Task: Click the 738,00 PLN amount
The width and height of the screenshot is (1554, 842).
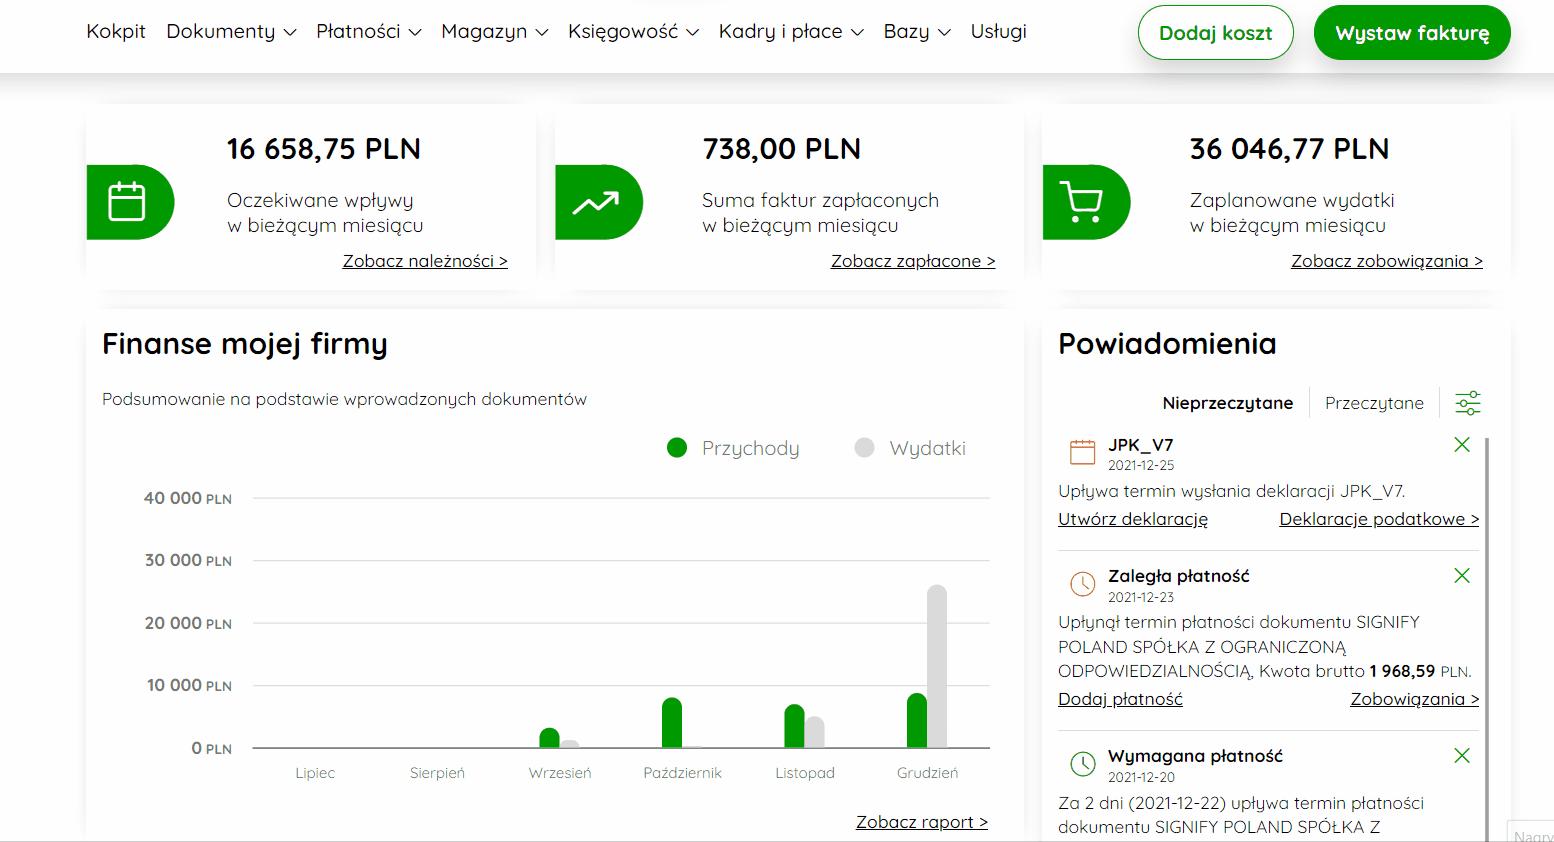Action: 782,149
